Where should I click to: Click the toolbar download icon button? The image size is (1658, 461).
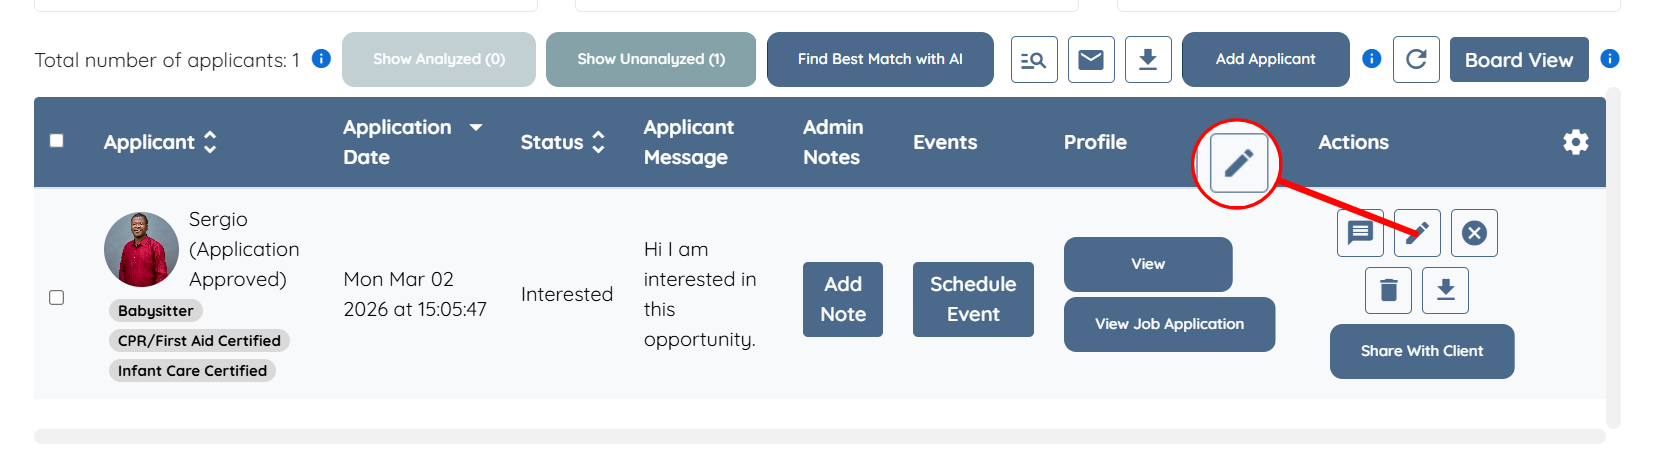tap(1148, 60)
